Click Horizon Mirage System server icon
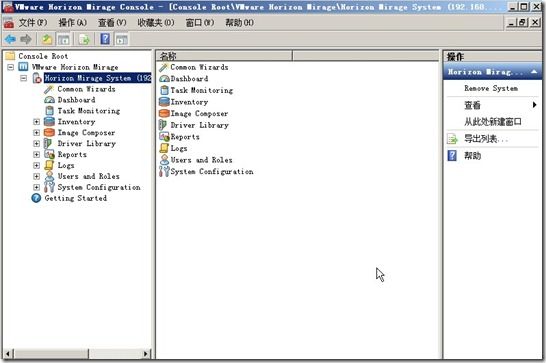The image size is (546, 363). (x=37, y=78)
